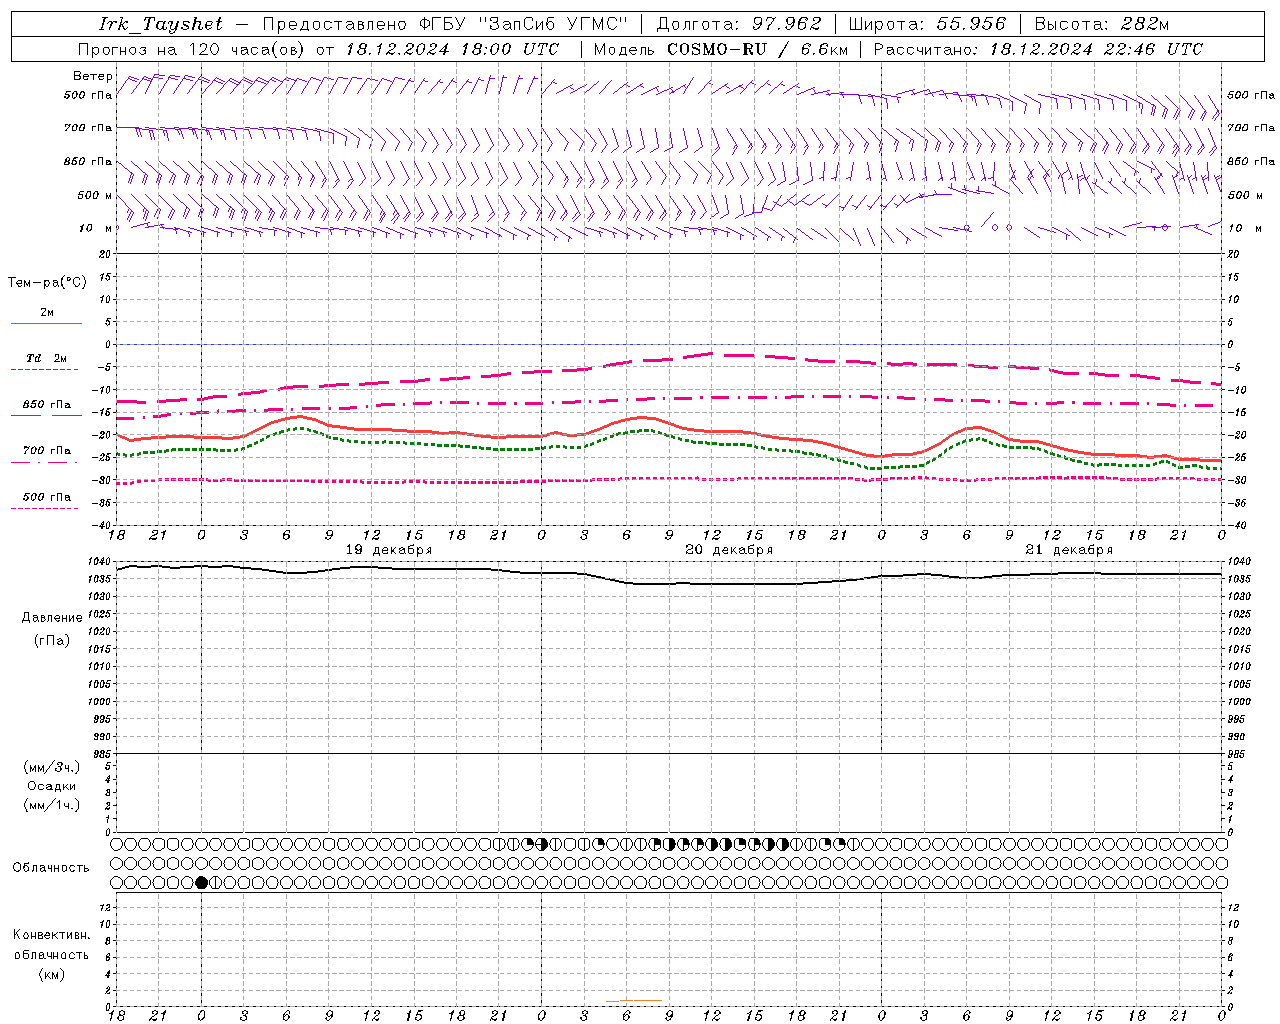Click the 'Облачность' cloudiness label

51,868
